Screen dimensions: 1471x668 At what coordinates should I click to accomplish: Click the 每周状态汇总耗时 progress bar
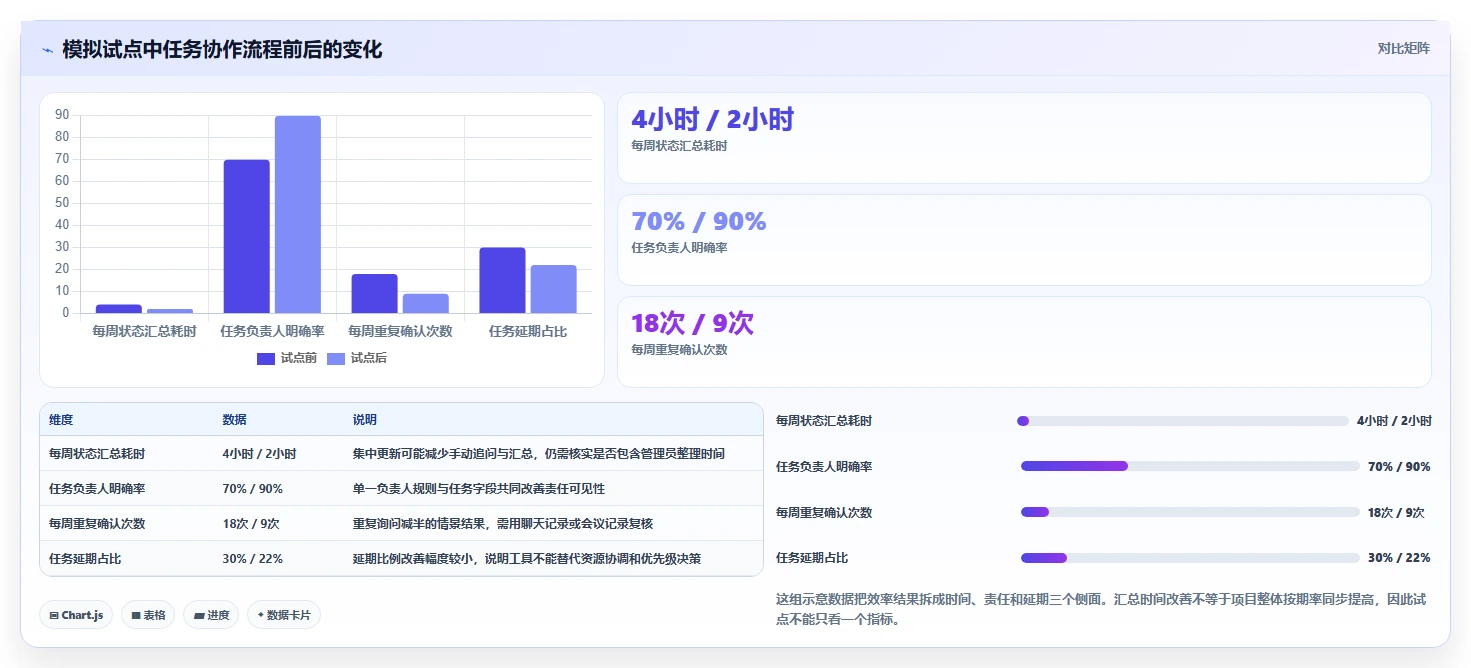tap(1182, 421)
